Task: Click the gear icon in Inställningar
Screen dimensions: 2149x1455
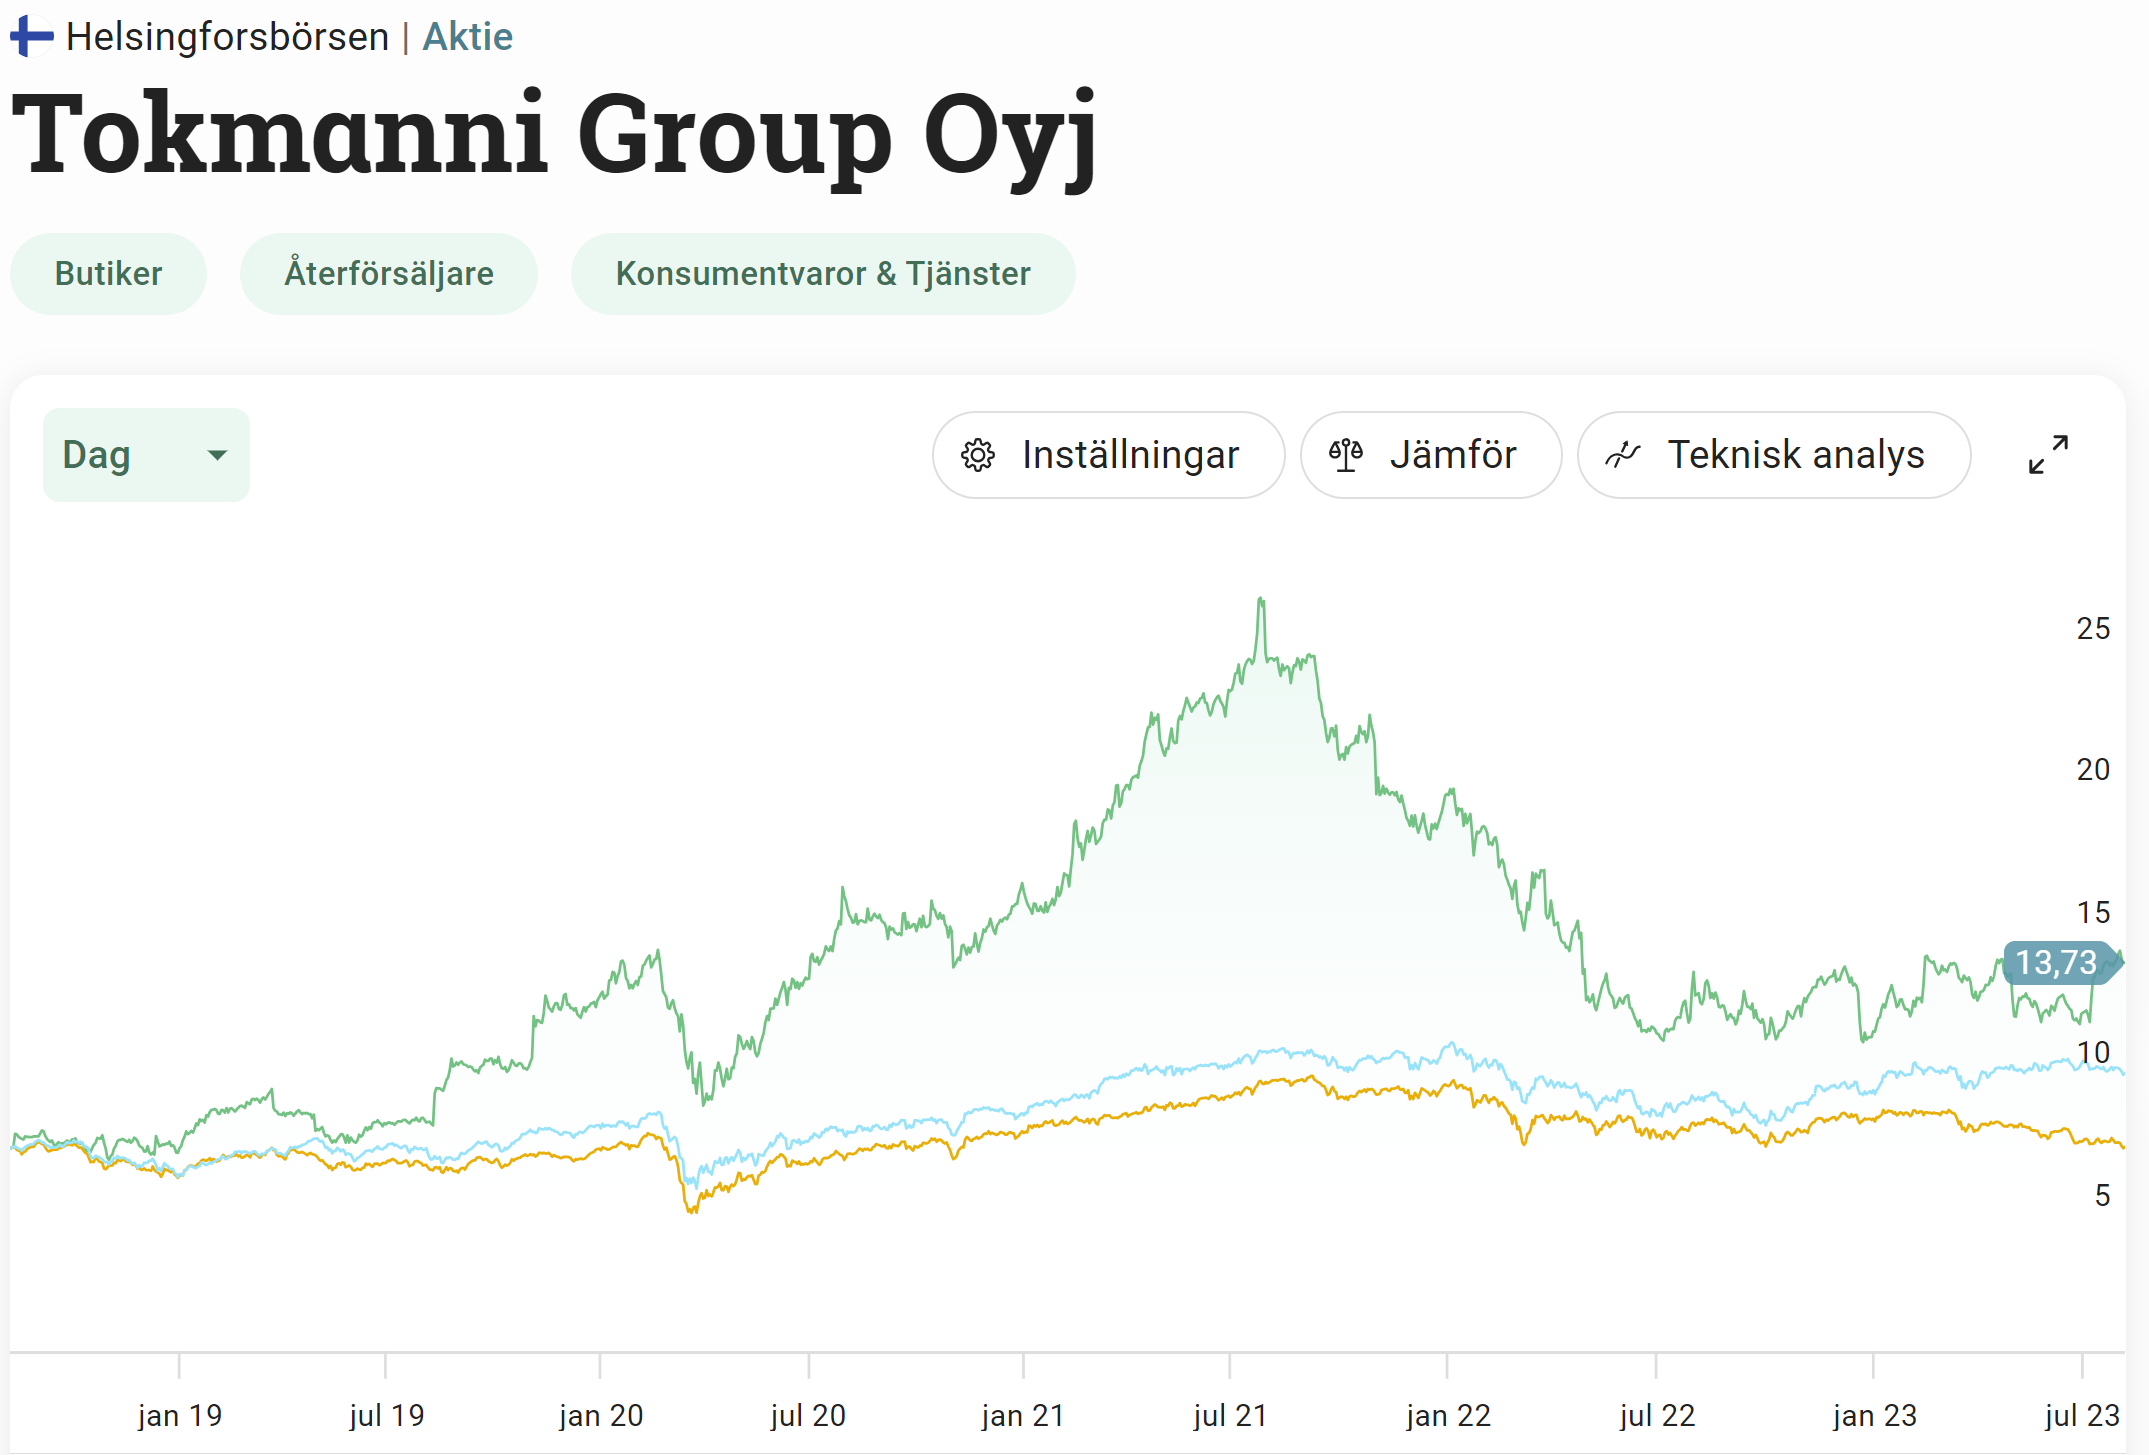Action: (x=977, y=455)
